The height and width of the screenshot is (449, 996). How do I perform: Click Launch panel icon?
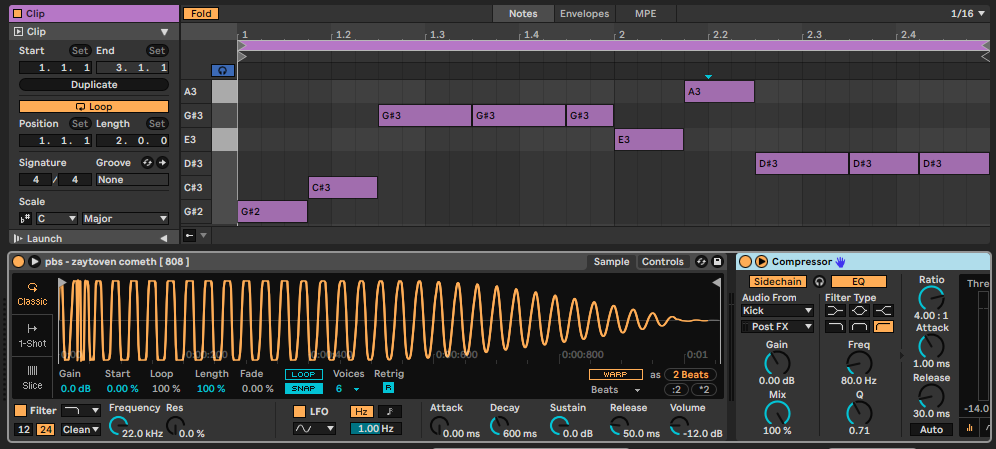tap(18, 238)
